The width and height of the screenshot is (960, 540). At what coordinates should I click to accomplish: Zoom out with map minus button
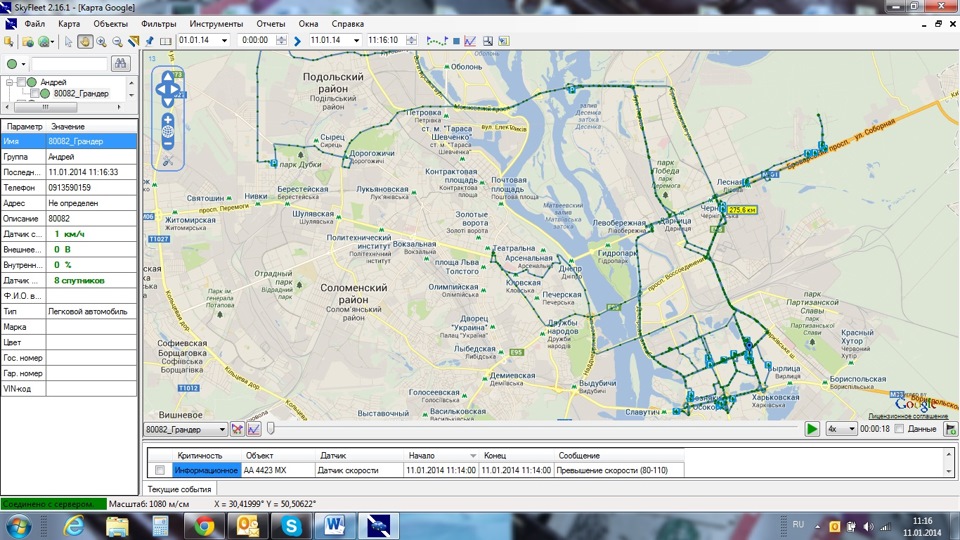tap(167, 144)
